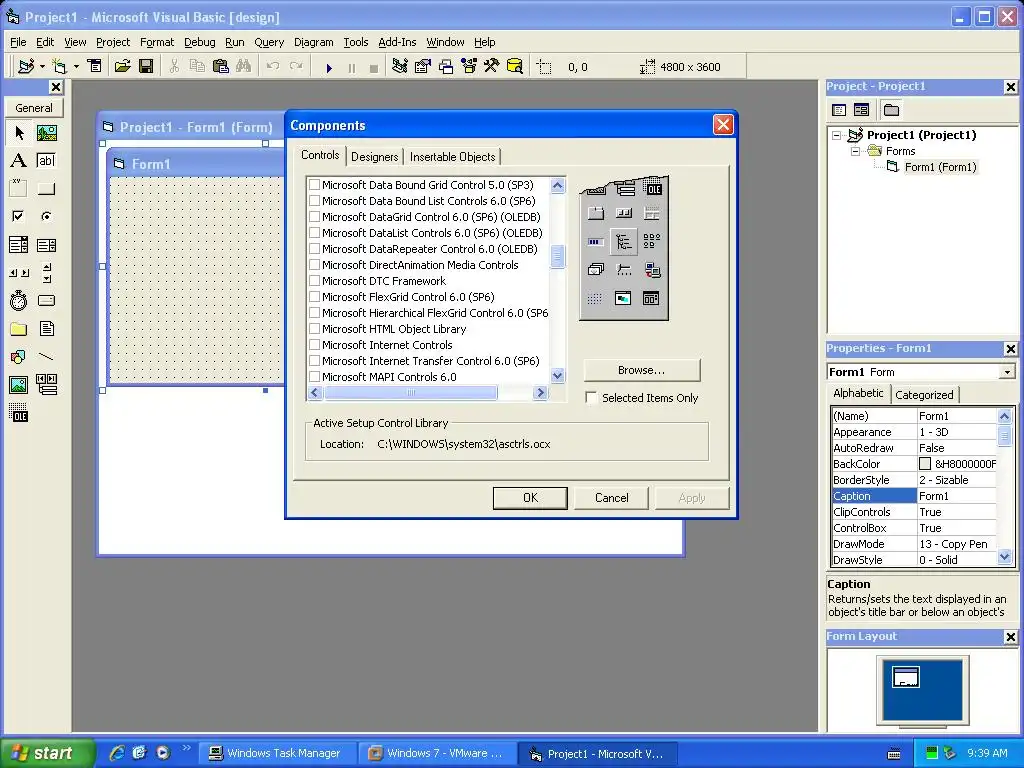The height and width of the screenshot is (768, 1024).
Task: Click components list scroll down arrow
Action: (557, 376)
